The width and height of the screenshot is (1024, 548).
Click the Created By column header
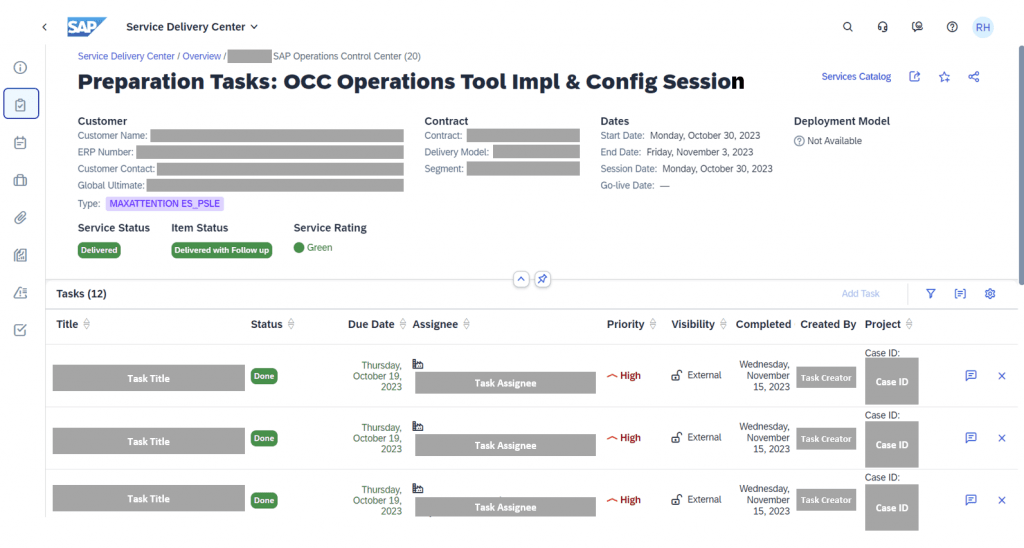[828, 324]
